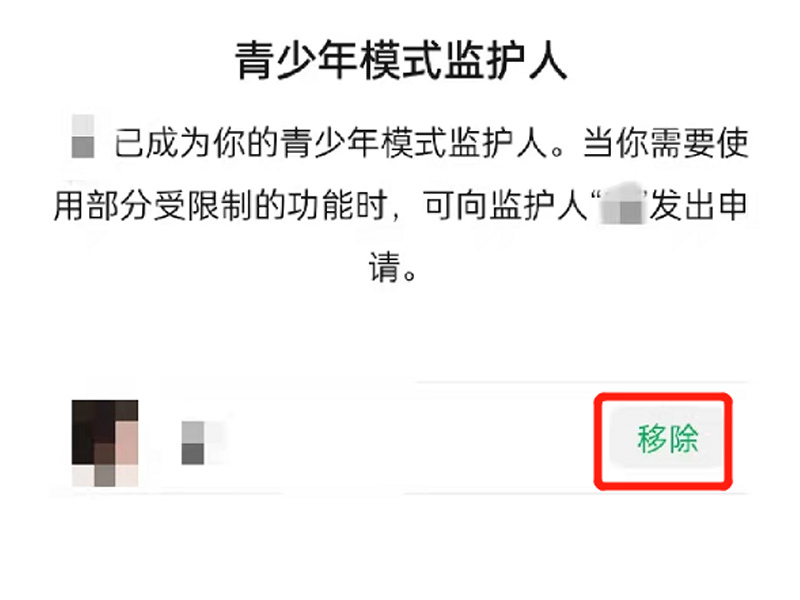Image resolution: width=800 pixels, height=600 pixels.
Task: Tap blank space between description and guardian row
Action: point(400,332)
